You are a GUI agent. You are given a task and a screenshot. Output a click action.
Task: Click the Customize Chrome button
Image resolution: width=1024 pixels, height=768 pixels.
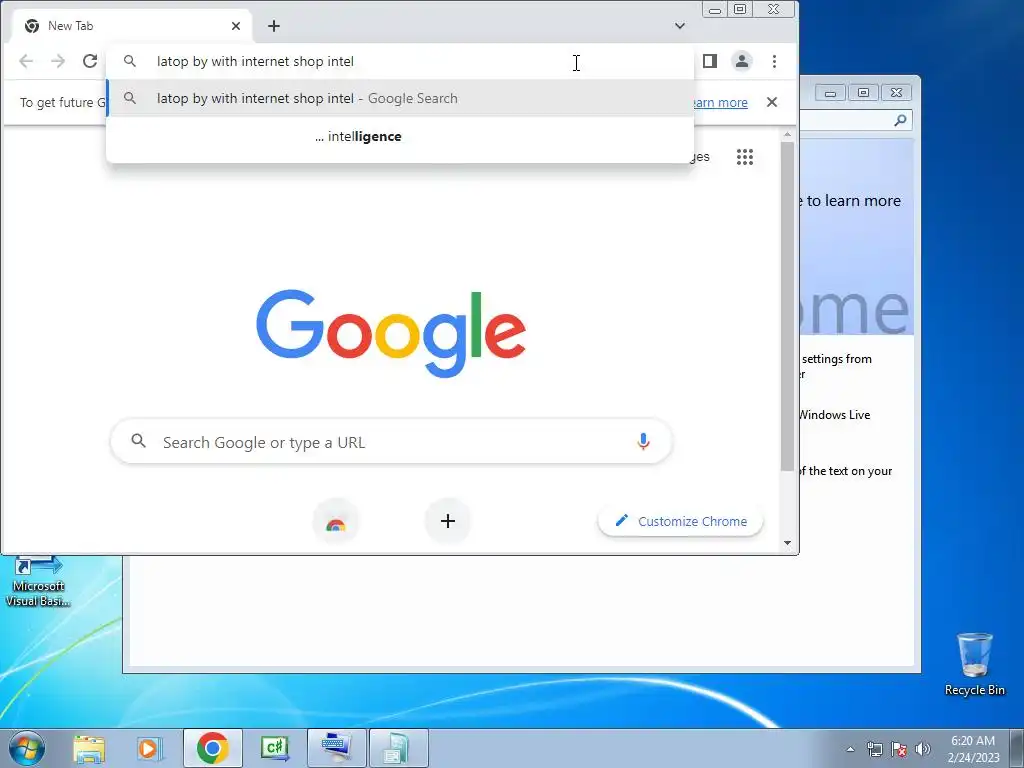(x=680, y=521)
